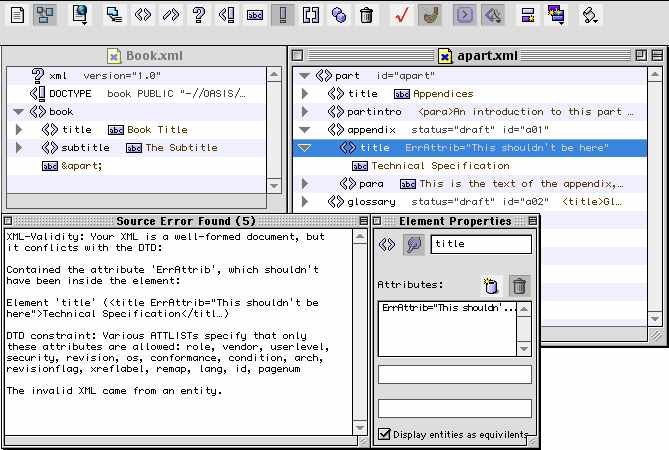Viewport: 669px width, 450px height.
Task: Click the down arrow of Source Error scrollbar
Action: (x=360, y=427)
